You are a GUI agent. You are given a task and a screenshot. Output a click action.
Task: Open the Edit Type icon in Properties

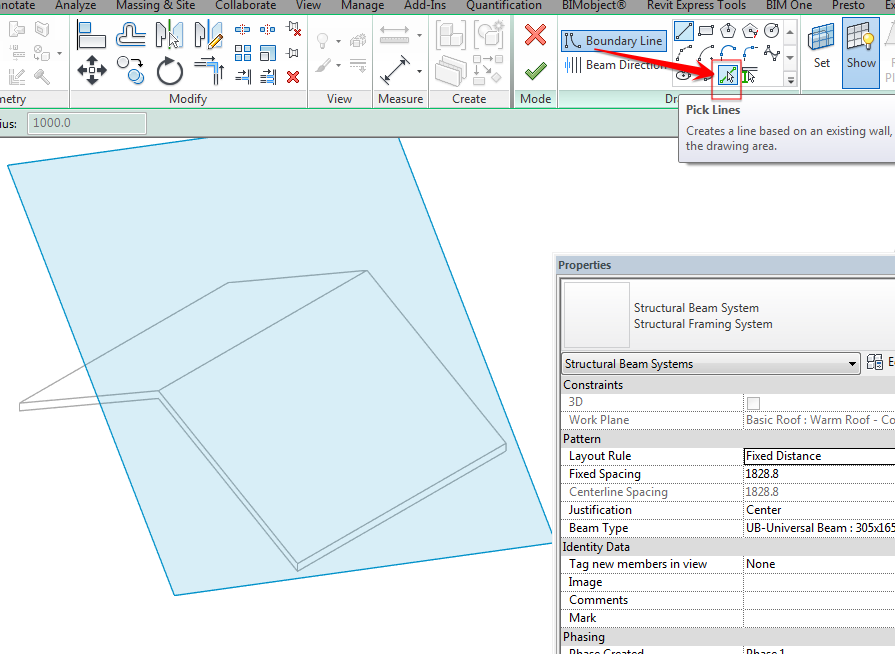(874, 362)
